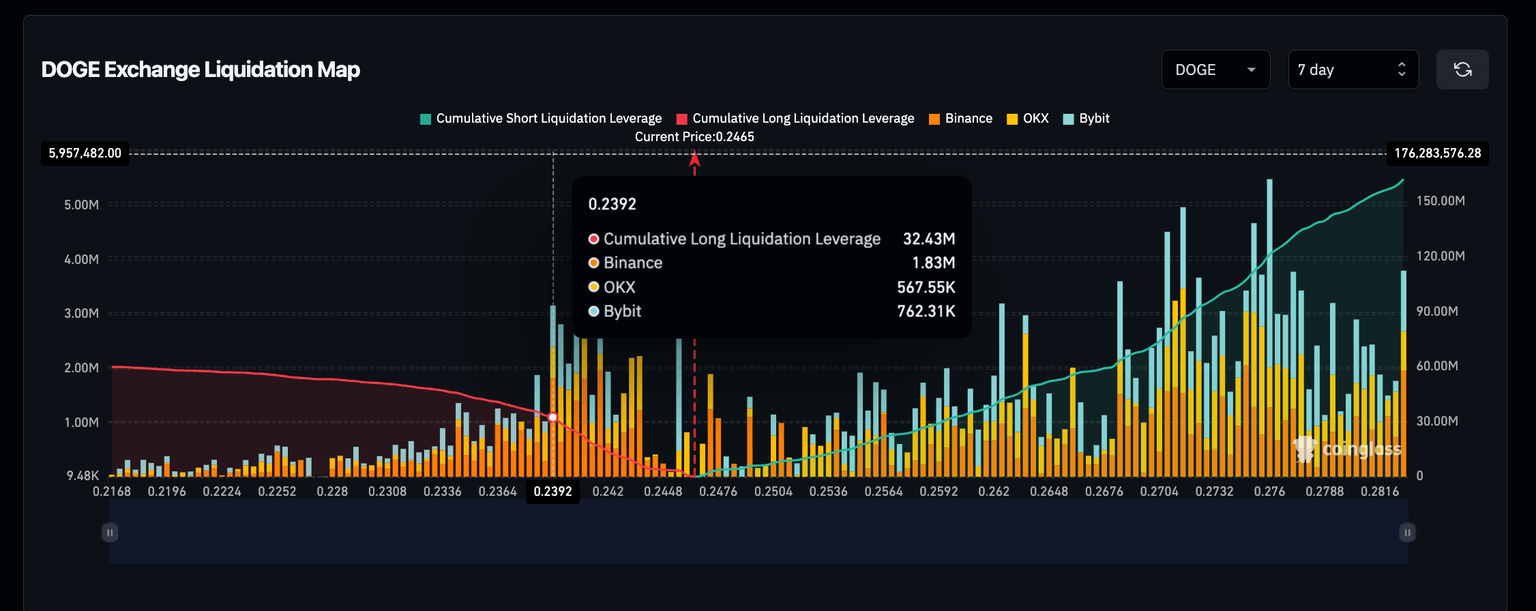
Task: Select the Cumulative Short Liquidation Leverage legend label
Action: pos(548,118)
